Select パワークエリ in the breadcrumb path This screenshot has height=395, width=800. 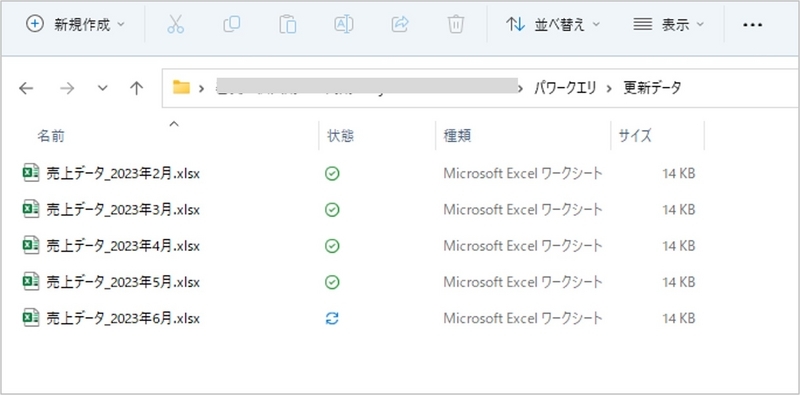coord(565,88)
